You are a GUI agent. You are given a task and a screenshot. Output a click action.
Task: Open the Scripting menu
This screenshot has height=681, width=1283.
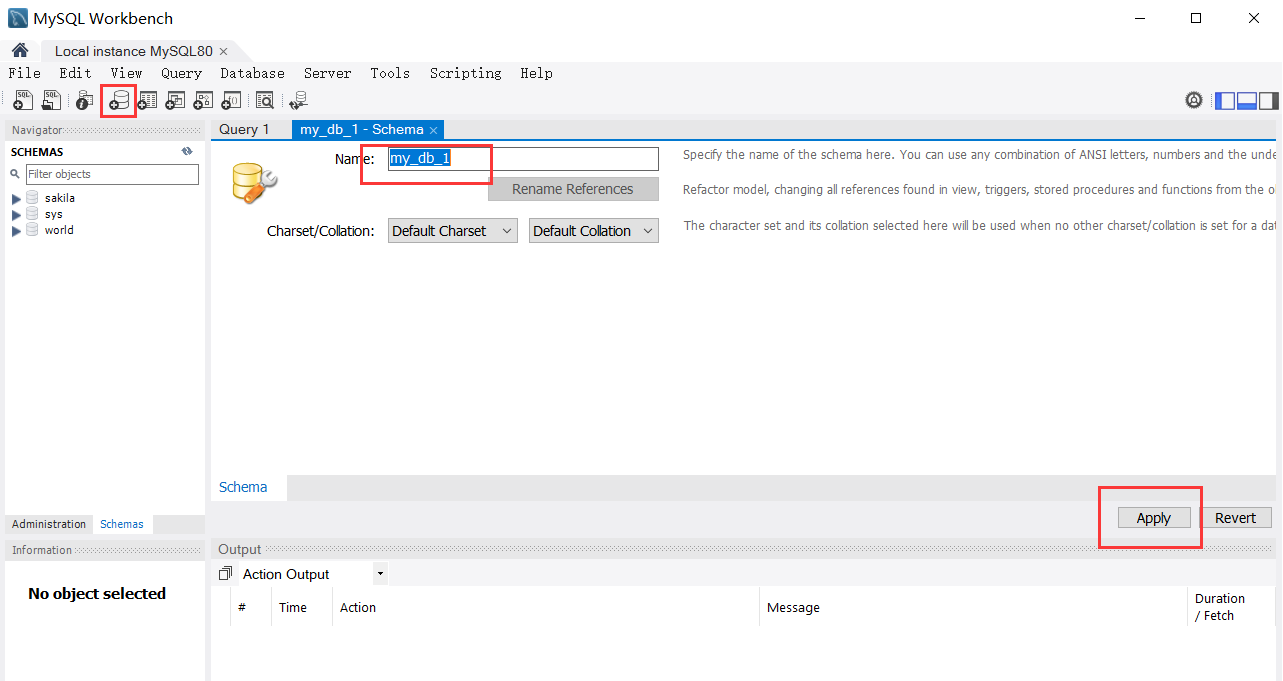pyautogui.click(x=466, y=73)
